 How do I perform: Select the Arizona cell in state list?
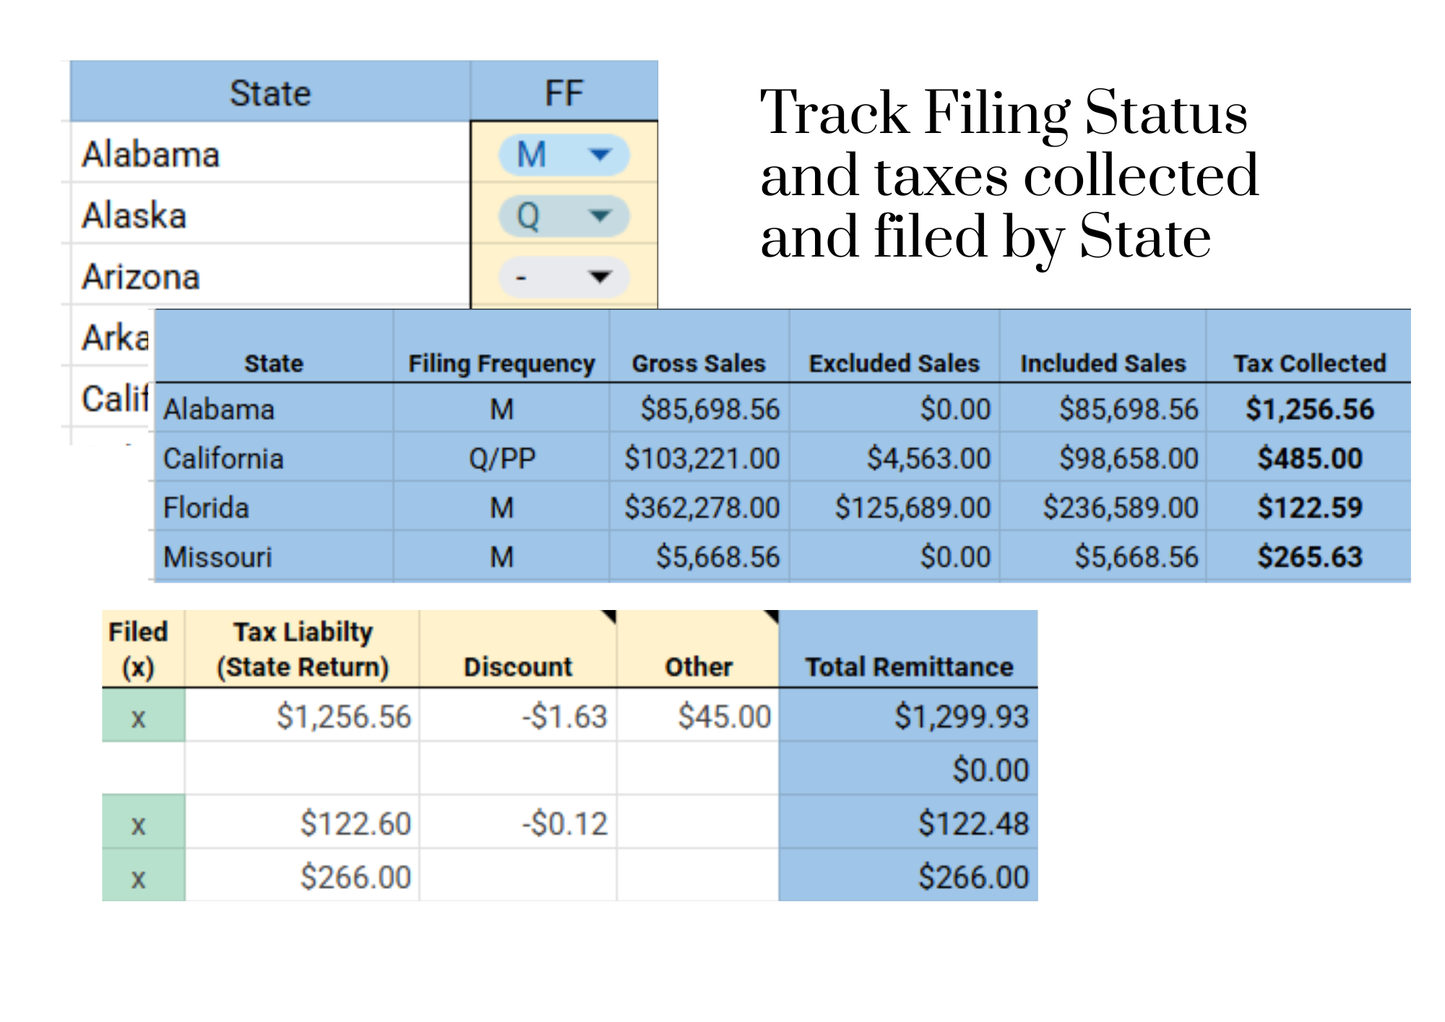(x=270, y=276)
